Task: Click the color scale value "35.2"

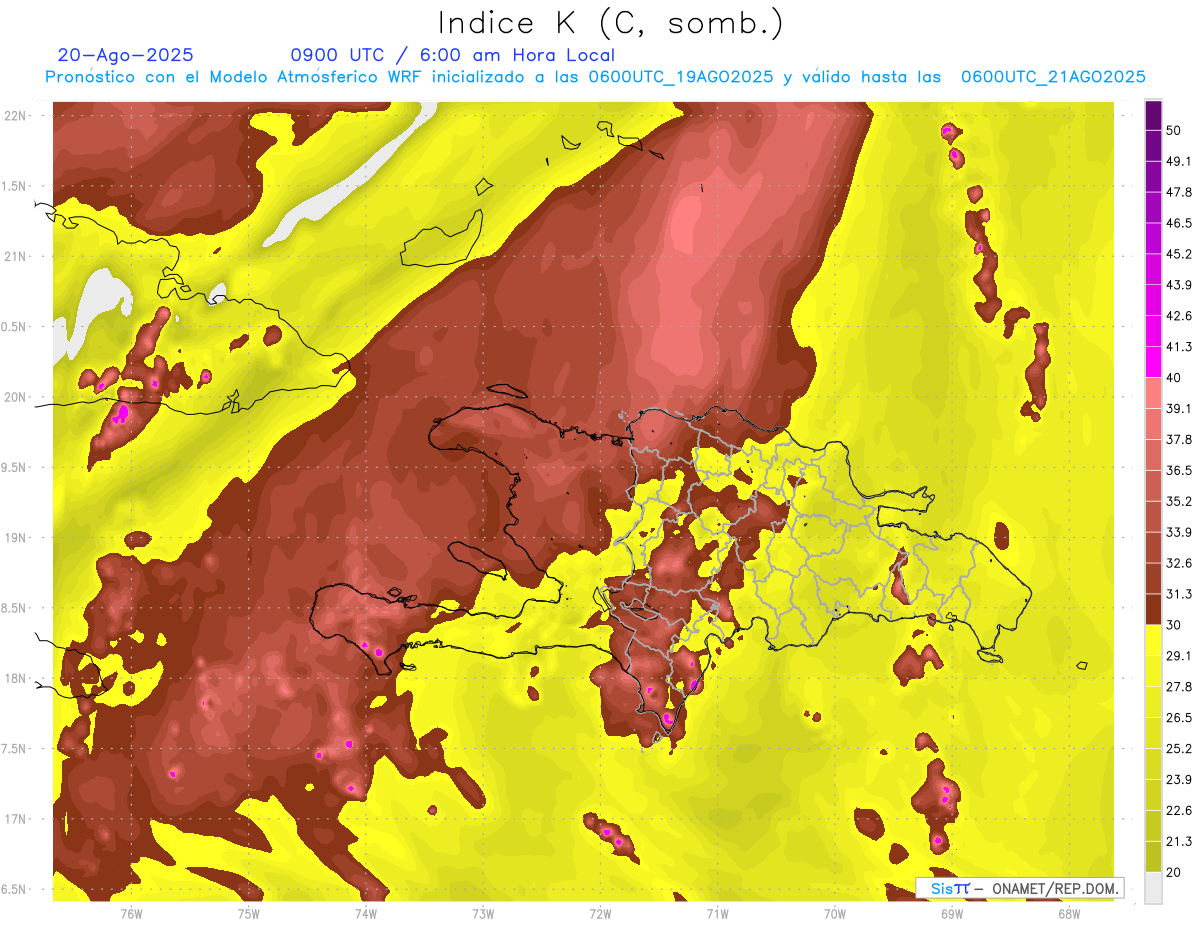Action: 1178,501
